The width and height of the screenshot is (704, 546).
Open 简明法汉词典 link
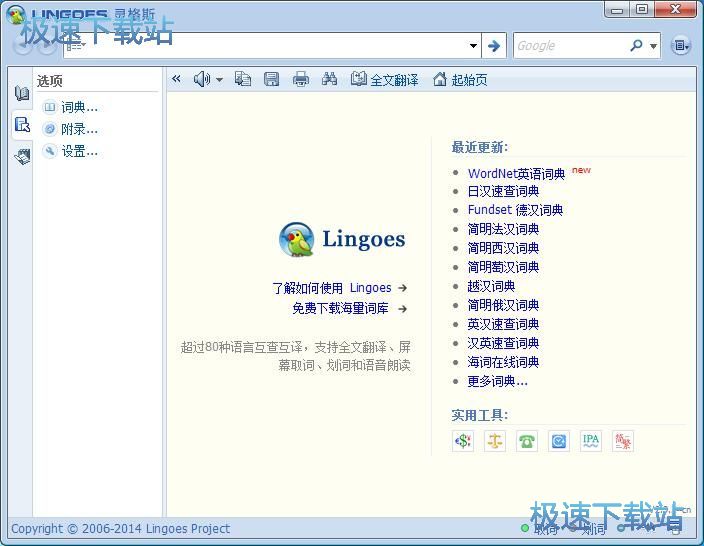tap(503, 229)
